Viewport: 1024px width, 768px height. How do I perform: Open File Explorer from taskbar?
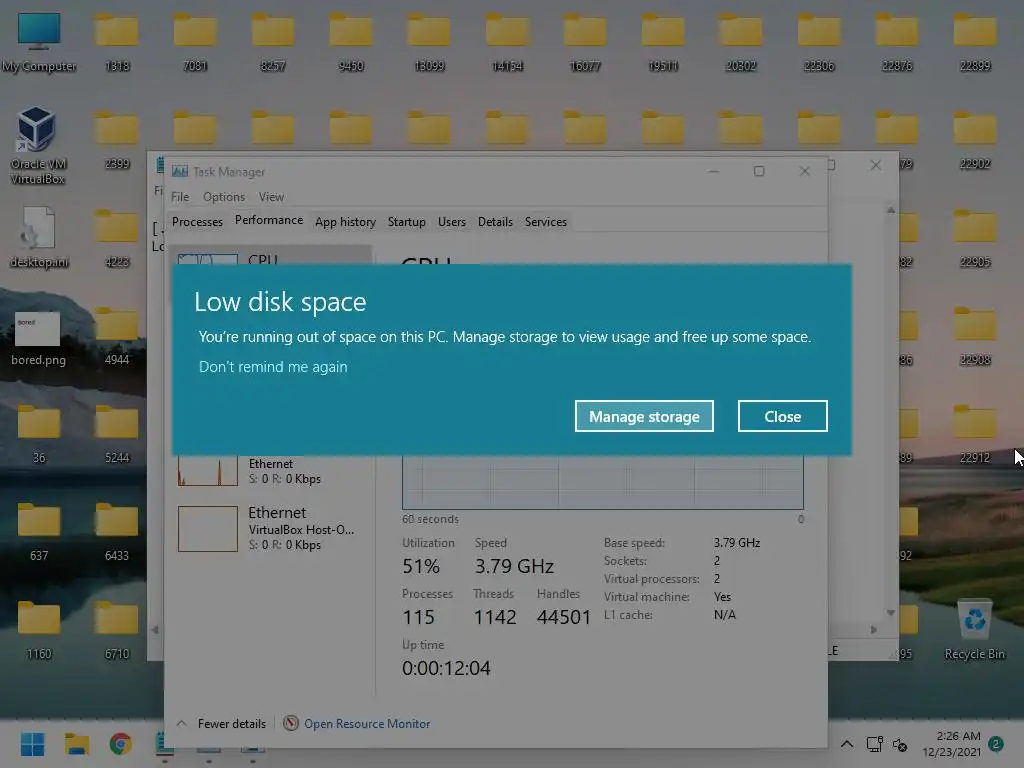(x=76, y=744)
